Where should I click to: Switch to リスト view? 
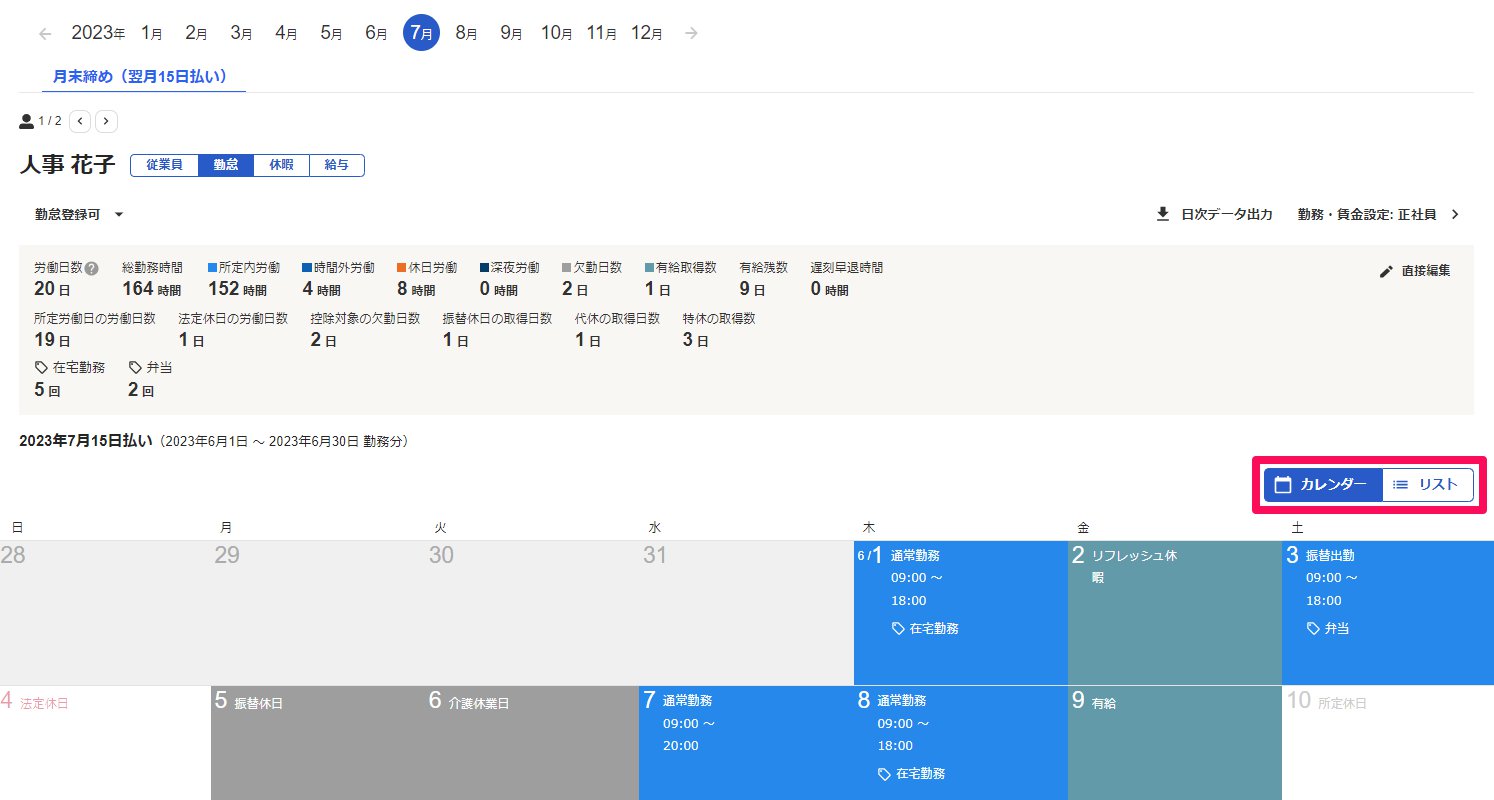1428,485
